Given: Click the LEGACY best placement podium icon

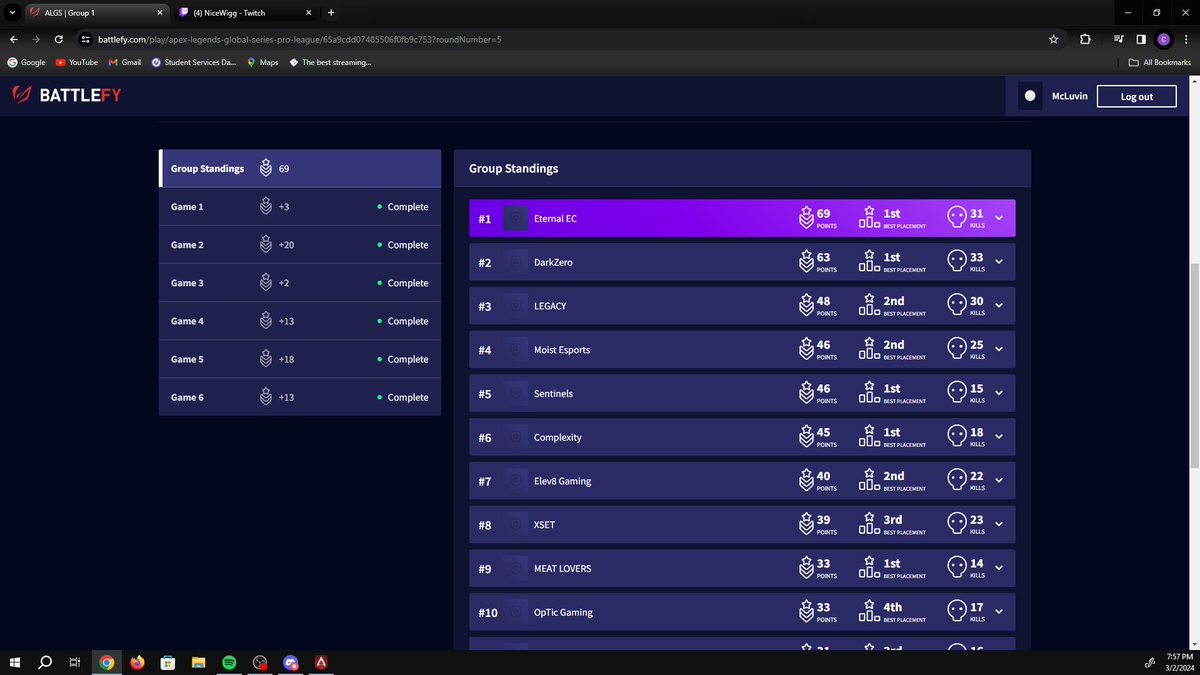Looking at the screenshot, I should pyautogui.click(x=869, y=305).
